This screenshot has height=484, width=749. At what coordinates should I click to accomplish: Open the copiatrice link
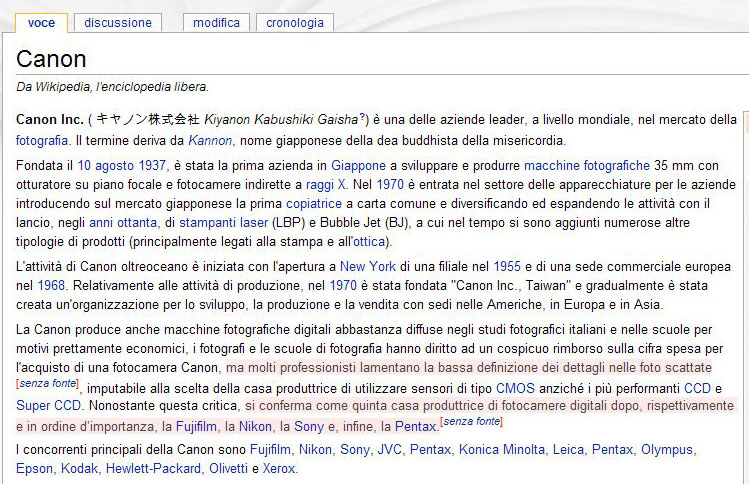tap(314, 204)
